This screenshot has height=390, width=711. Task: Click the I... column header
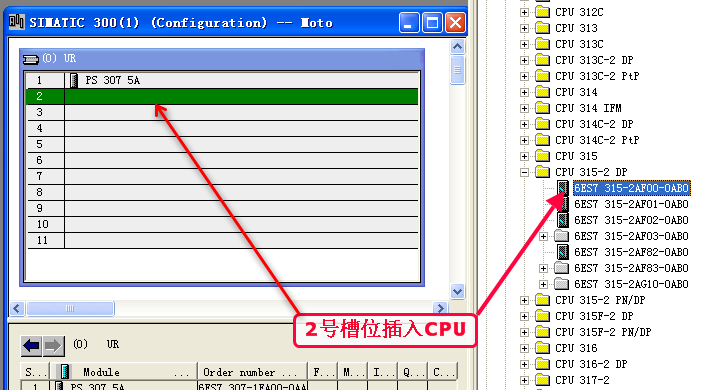click(382, 372)
